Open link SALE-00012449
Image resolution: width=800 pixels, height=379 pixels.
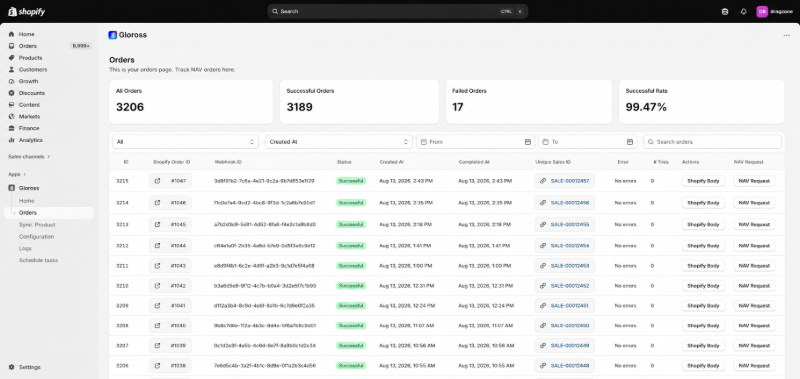569,345
